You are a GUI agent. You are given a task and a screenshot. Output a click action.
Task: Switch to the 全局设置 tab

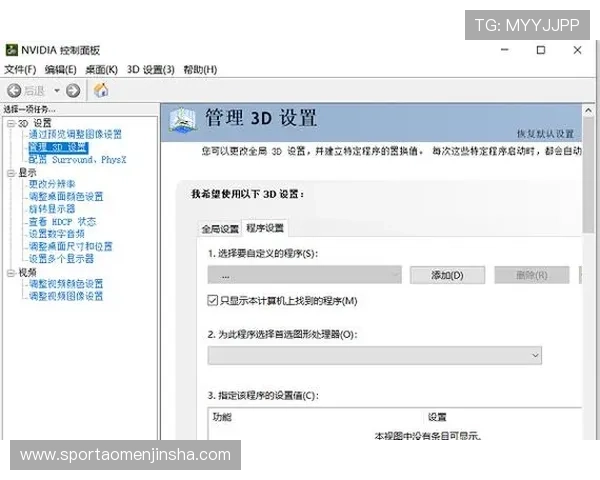pyautogui.click(x=220, y=229)
